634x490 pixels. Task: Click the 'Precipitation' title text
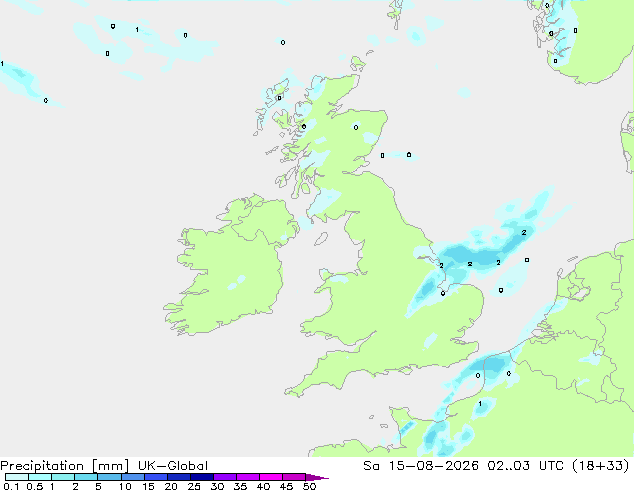click(42, 466)
